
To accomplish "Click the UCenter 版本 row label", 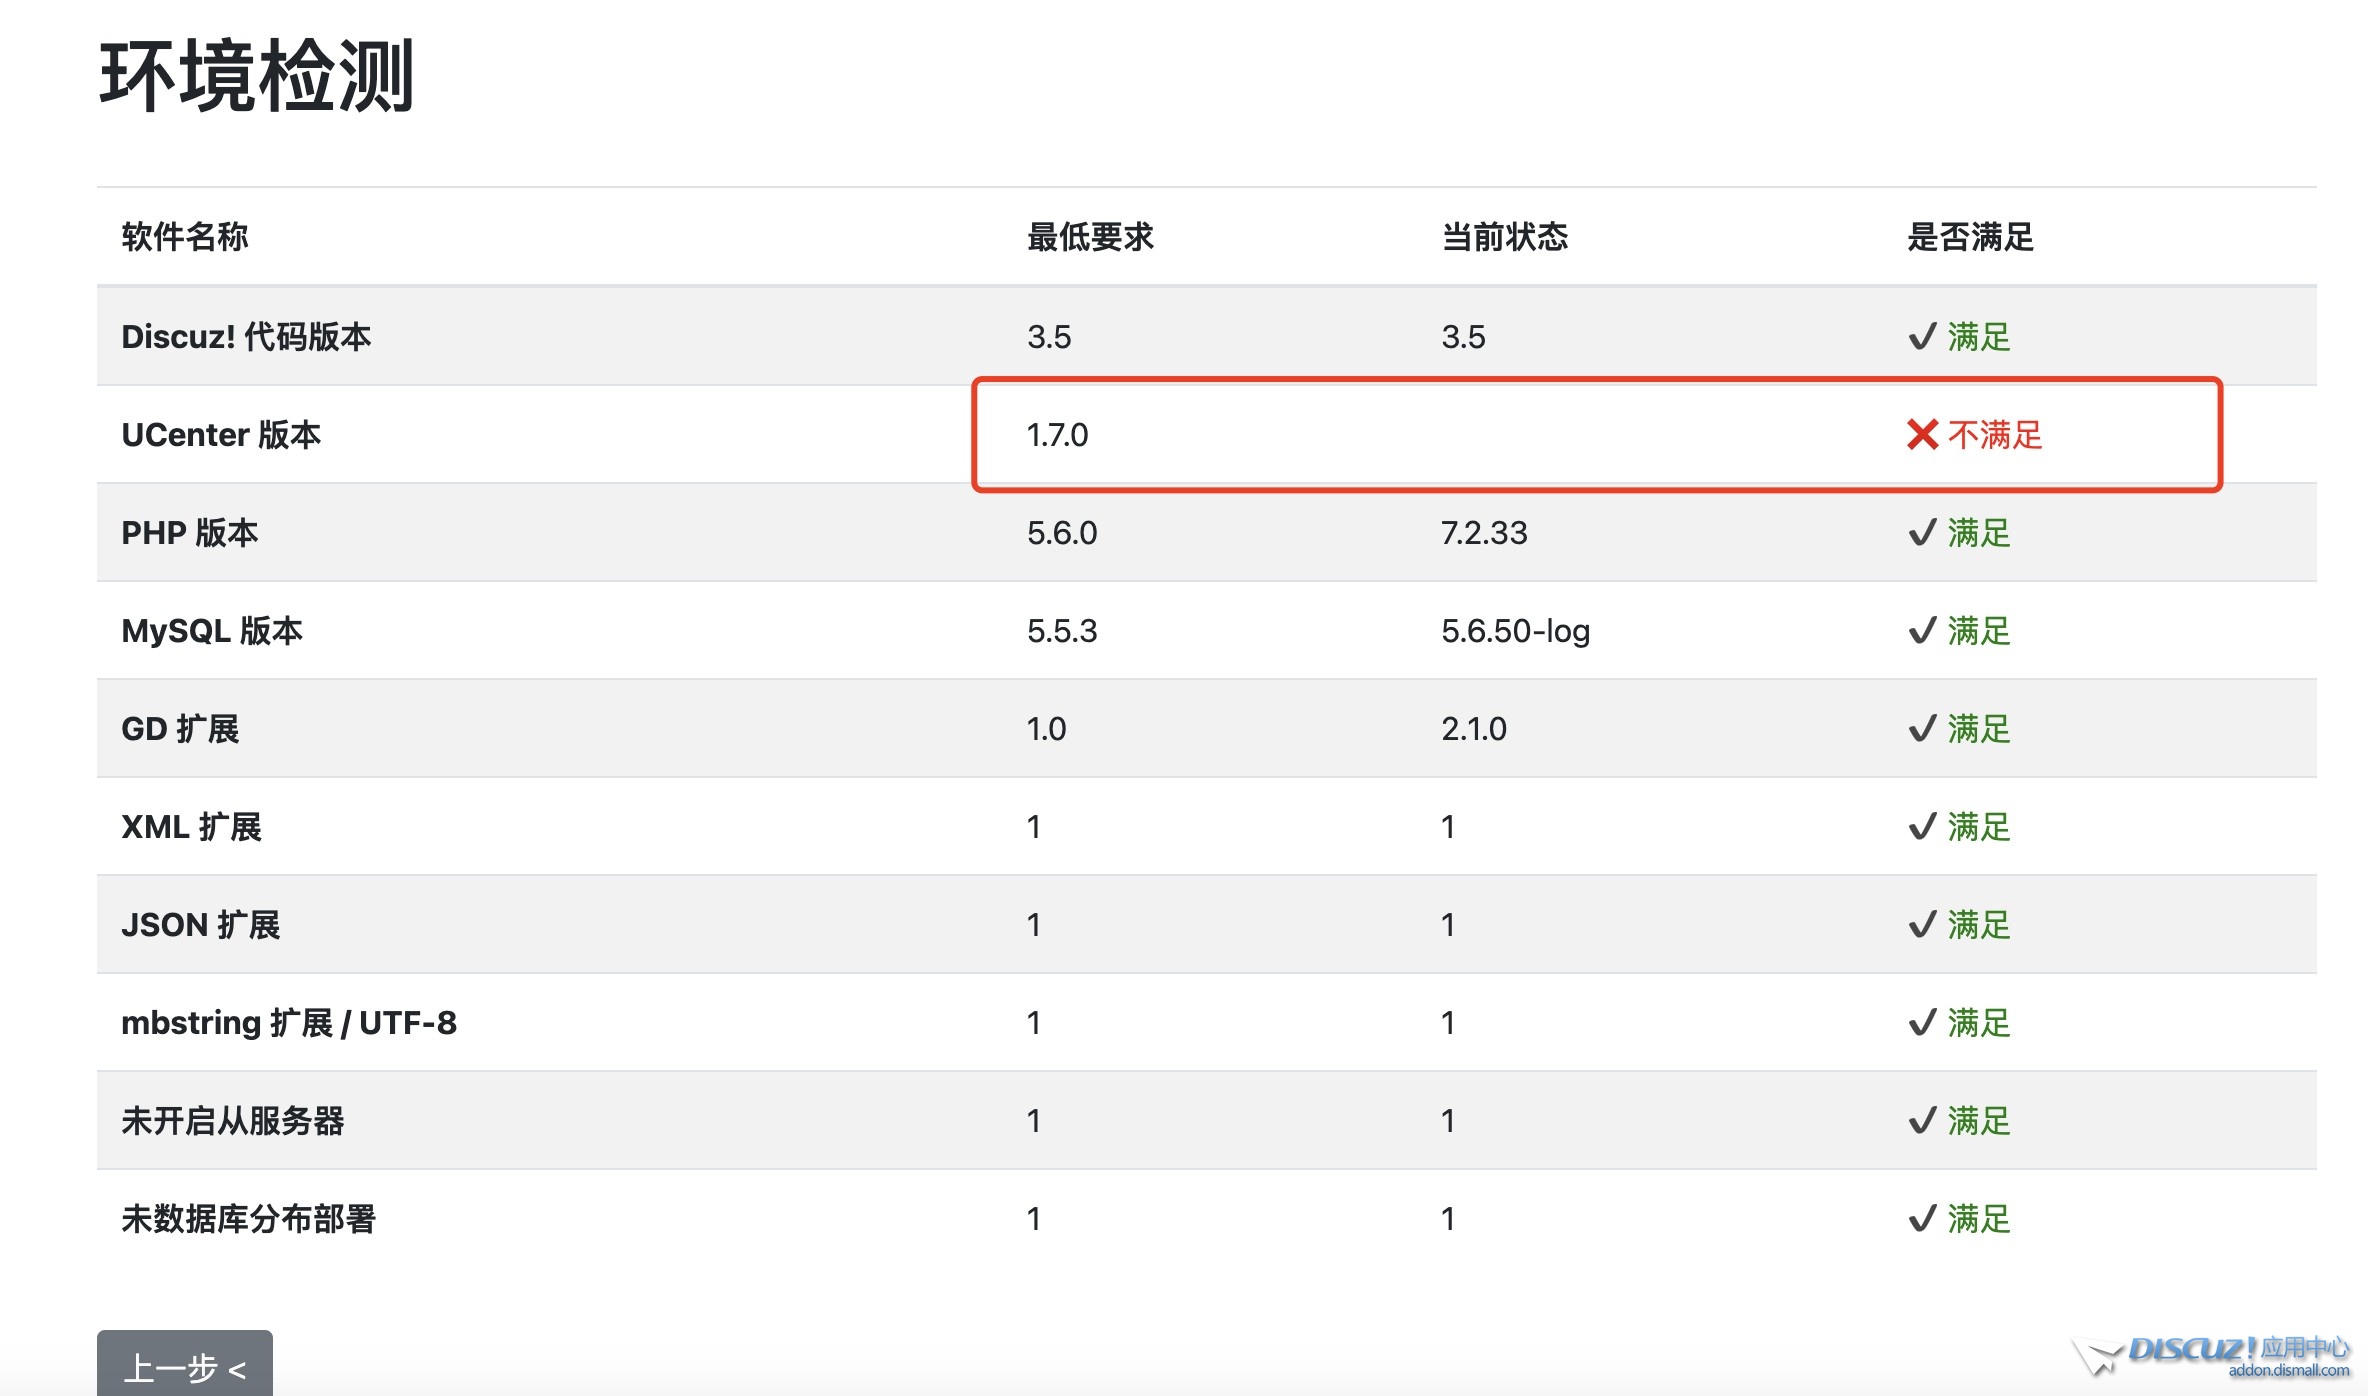I will coord(221,435).
